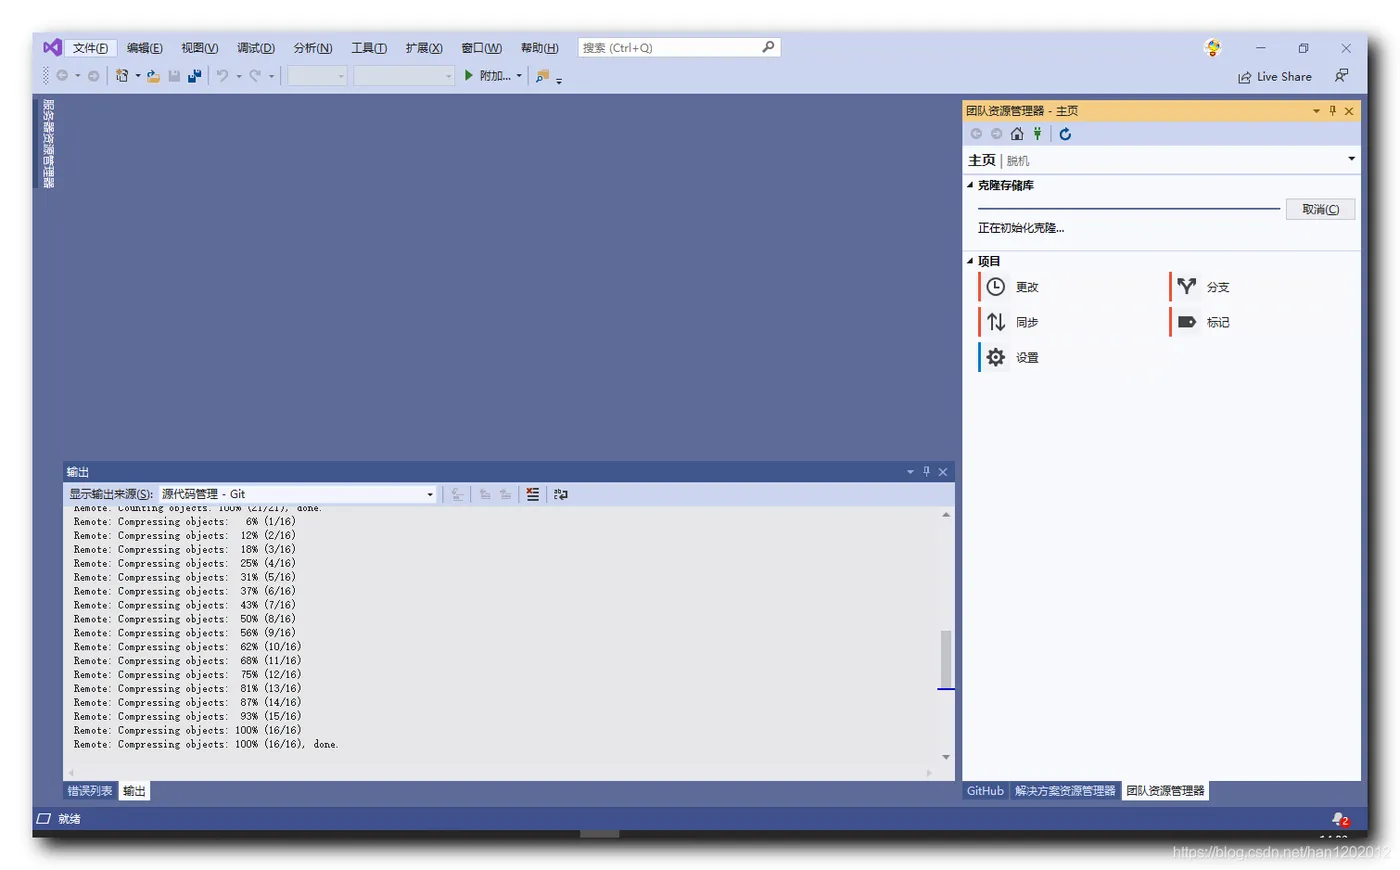Click the navigate forward toolbar icon
The height and width of the screenshot is (870, 1400).
point(93,76)
